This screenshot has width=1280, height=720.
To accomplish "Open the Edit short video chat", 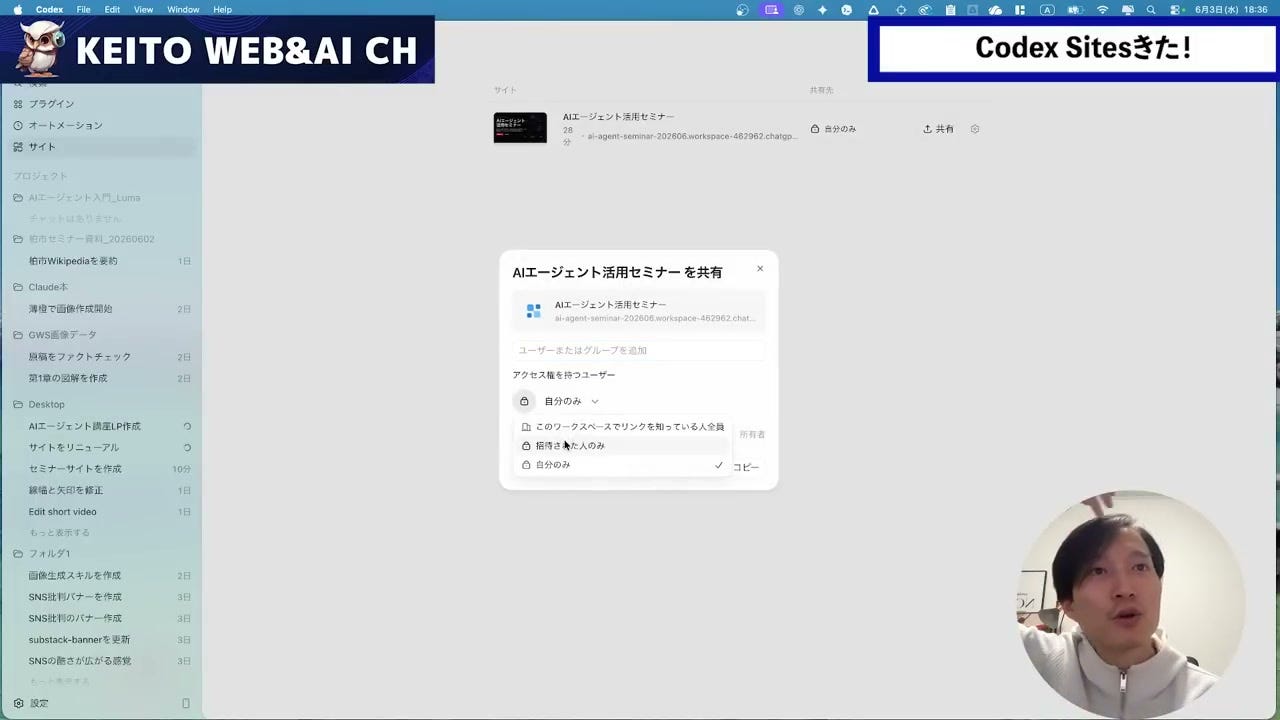I will pyautogui.click(x=100, y=512).
